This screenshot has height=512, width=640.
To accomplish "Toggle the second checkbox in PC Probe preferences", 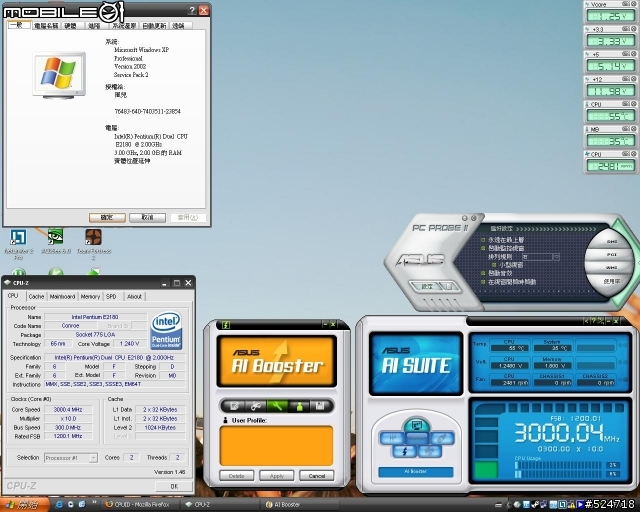I will pos(483,248).
